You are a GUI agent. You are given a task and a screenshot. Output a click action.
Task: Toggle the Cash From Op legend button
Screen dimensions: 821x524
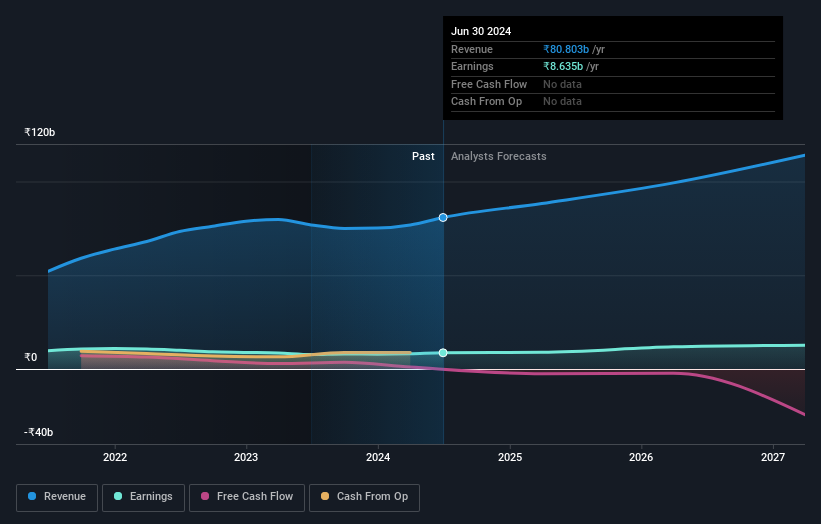click(364, 497)
